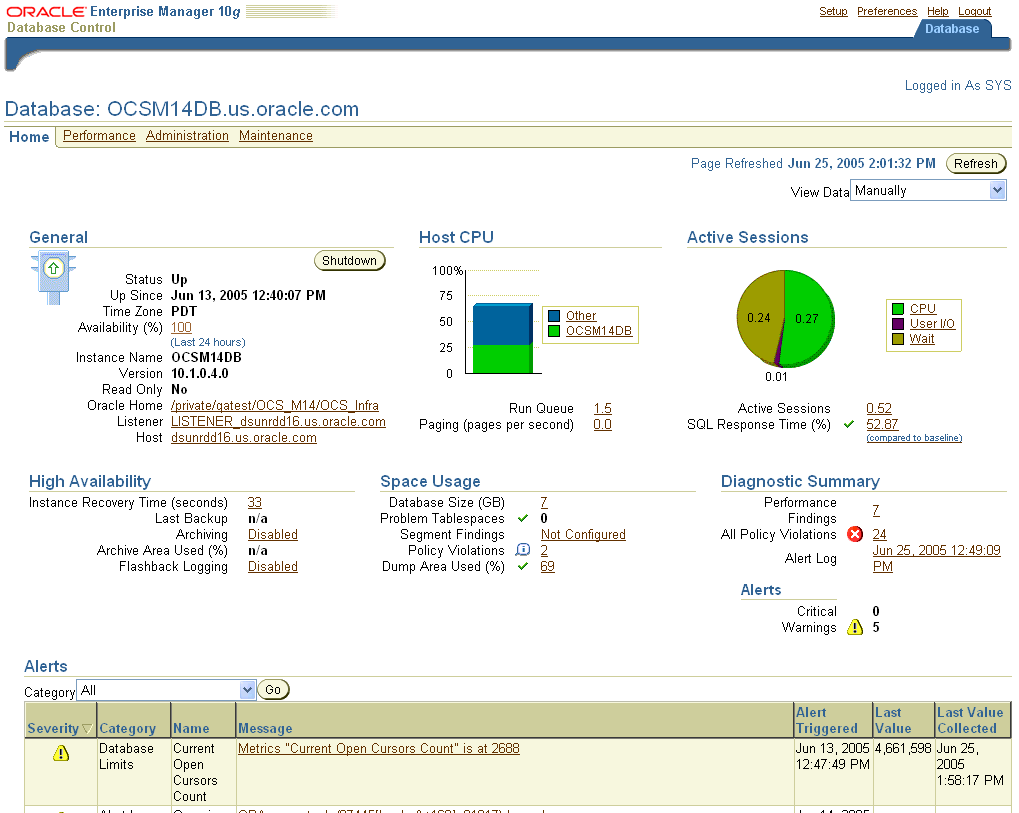
Task: Click the green checkmark beside SQL Response Time
Action: 849,424
